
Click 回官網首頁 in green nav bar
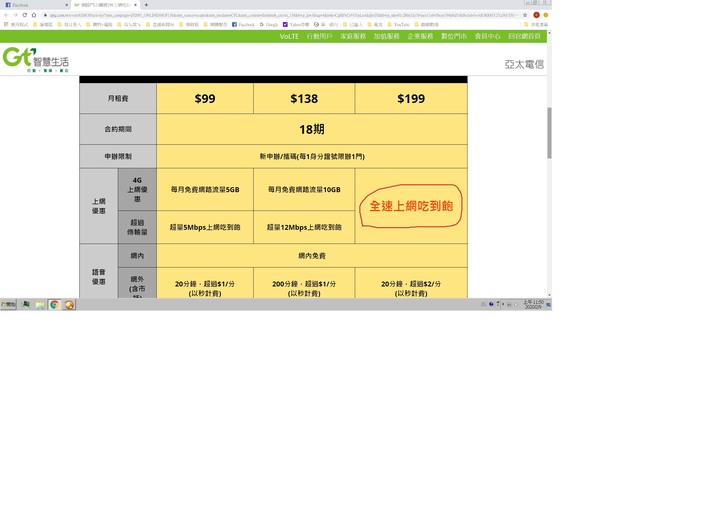524,36
